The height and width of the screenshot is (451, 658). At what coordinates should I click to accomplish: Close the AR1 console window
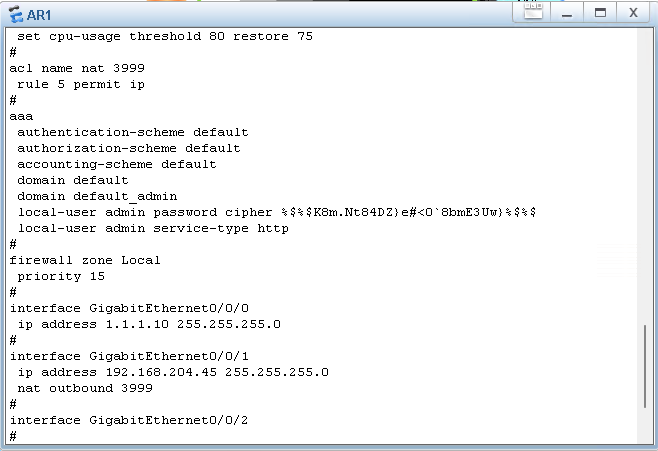[633, 13]
